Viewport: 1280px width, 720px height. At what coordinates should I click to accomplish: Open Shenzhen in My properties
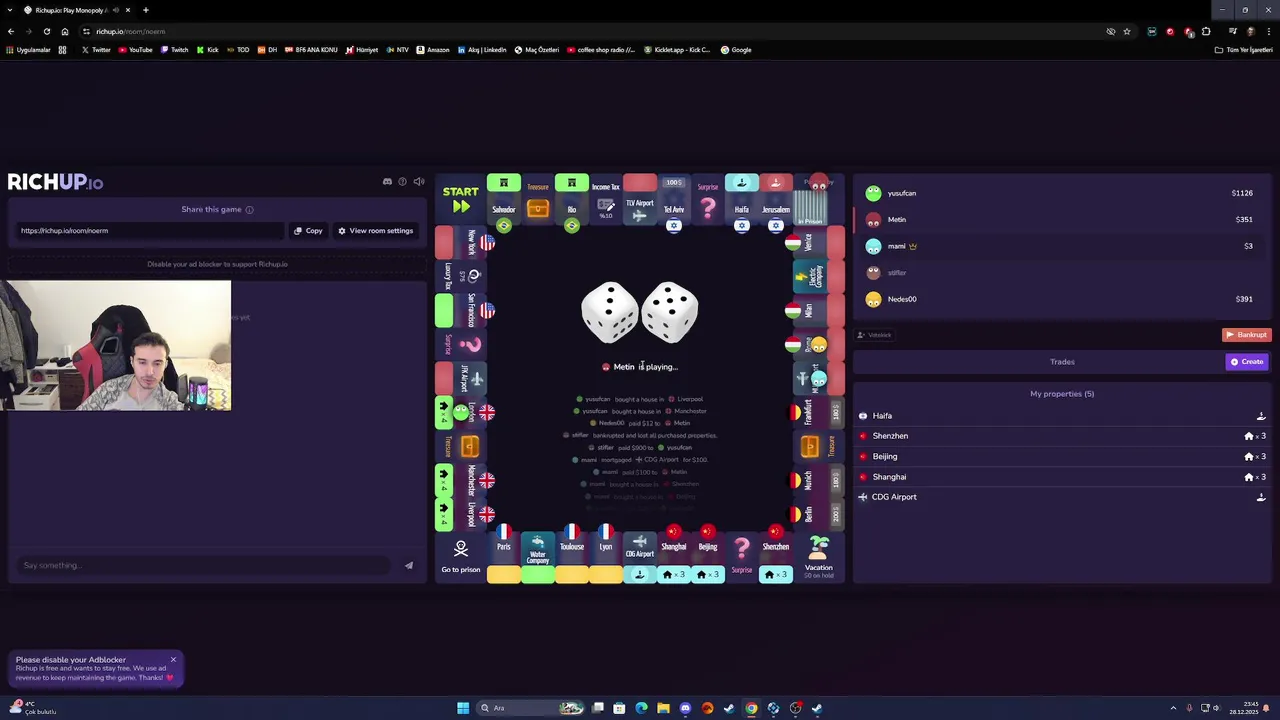pos(1062,436)
